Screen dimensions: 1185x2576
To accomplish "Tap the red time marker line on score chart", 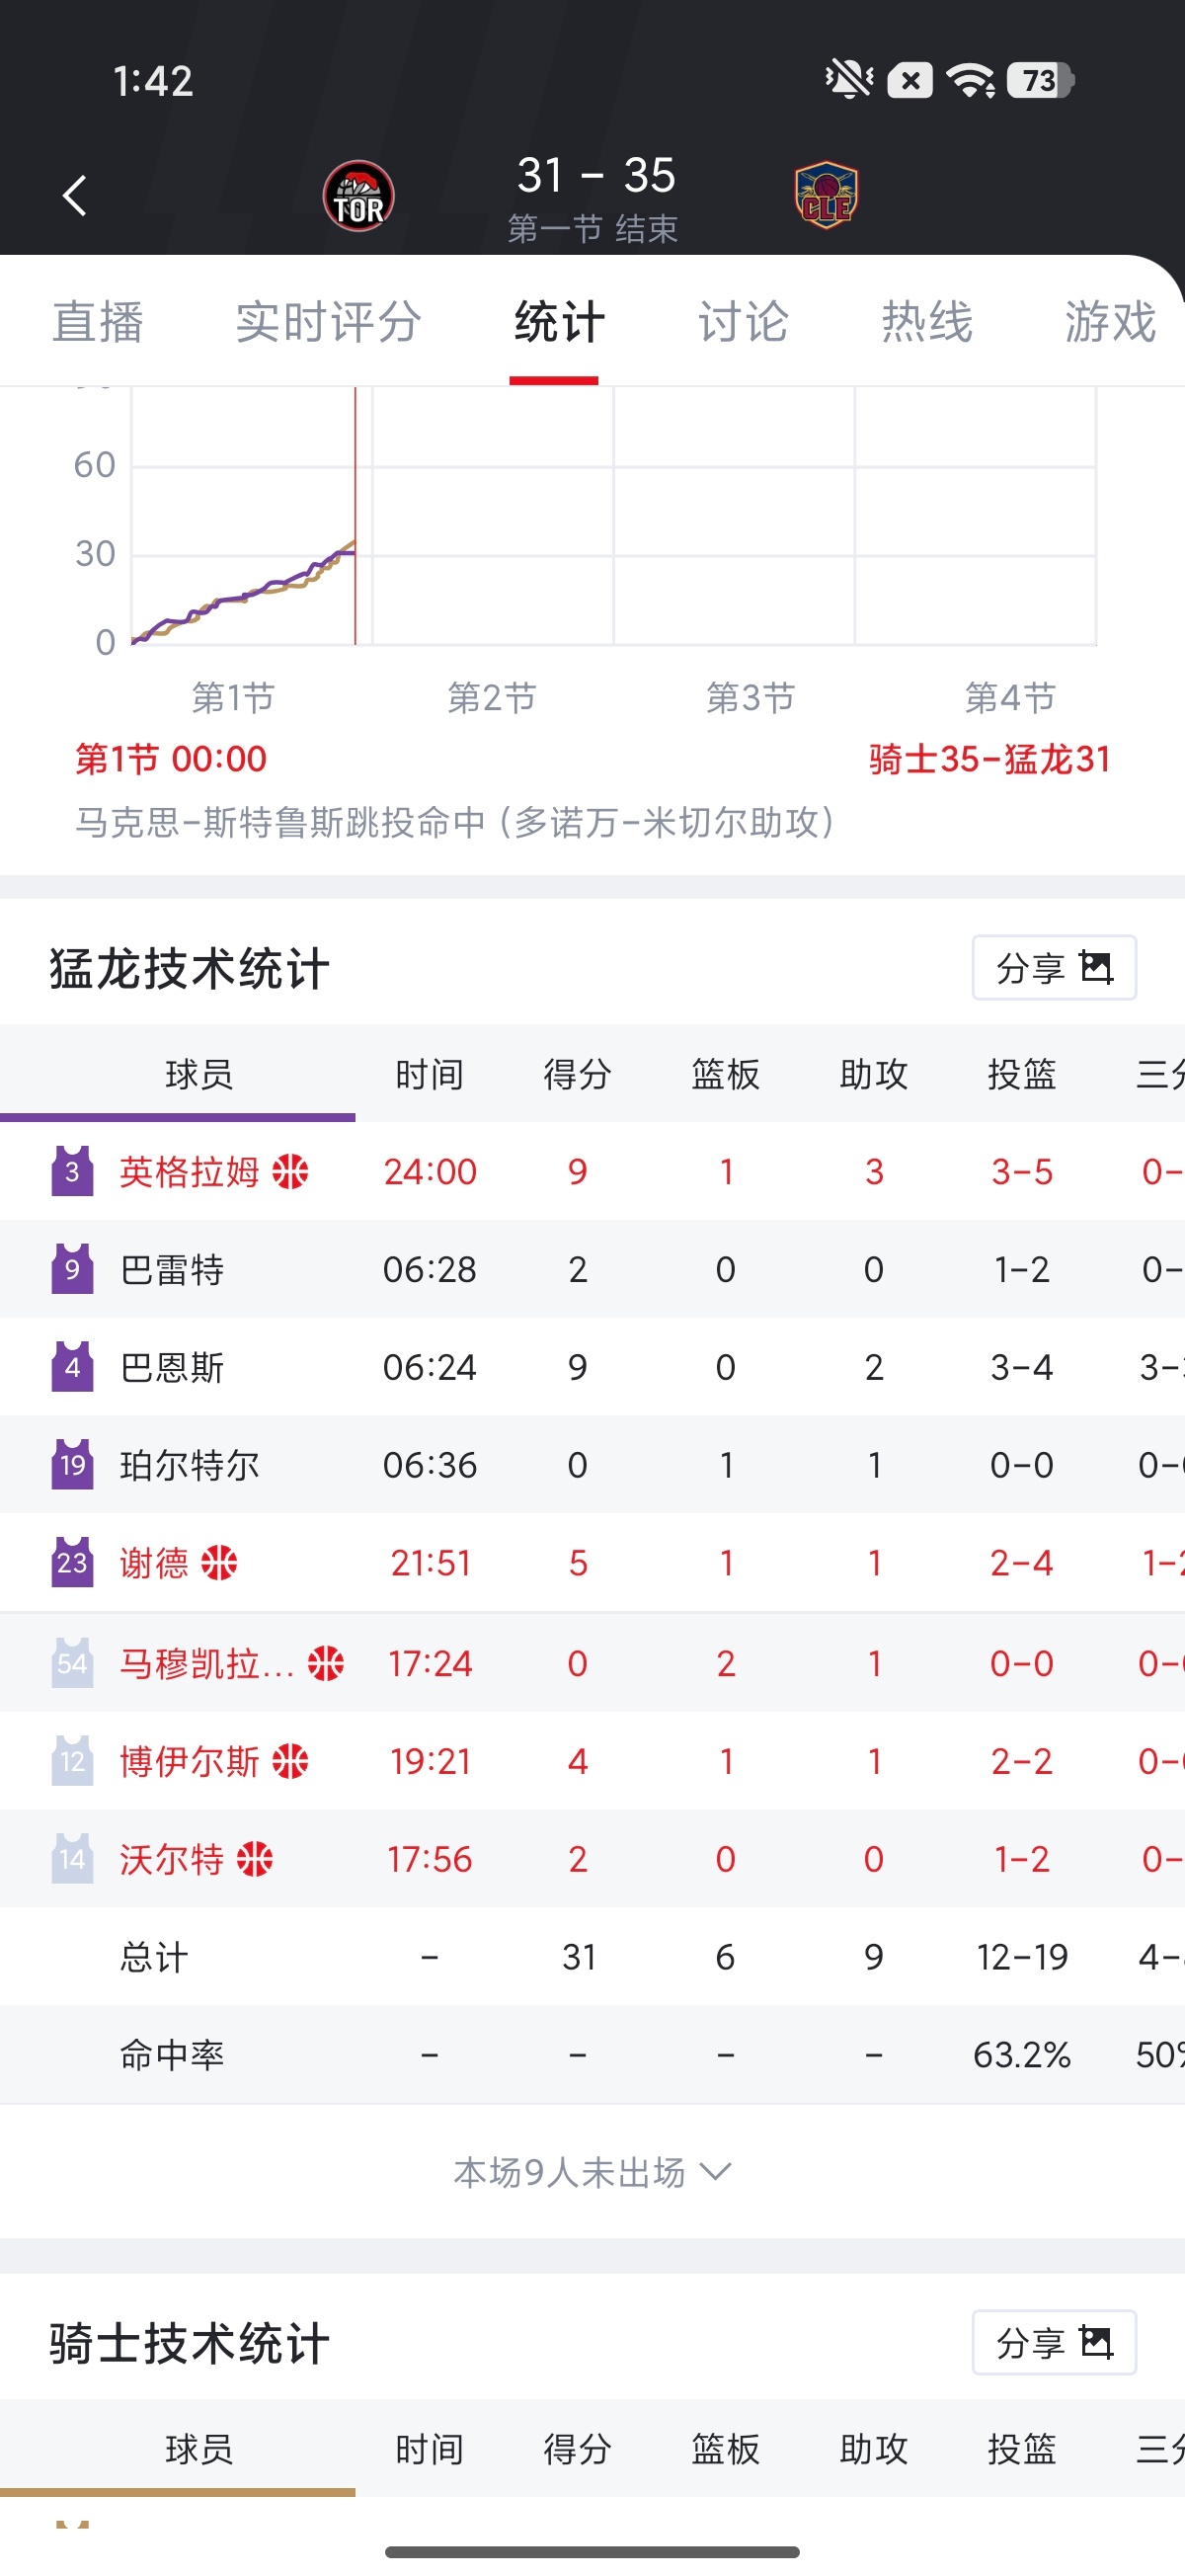I will [x=355, y=516].
